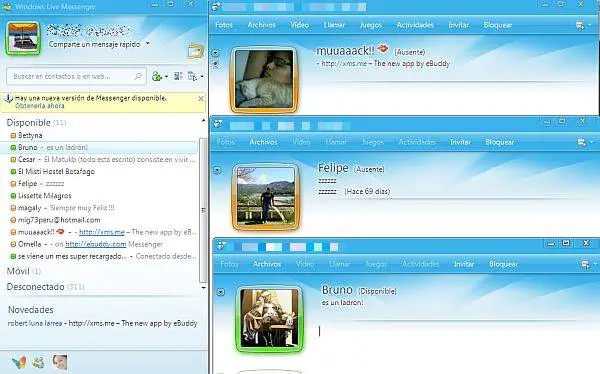
Task: Click the MSN butterfly icon at the bottom
Action: [x=19, y=362]
